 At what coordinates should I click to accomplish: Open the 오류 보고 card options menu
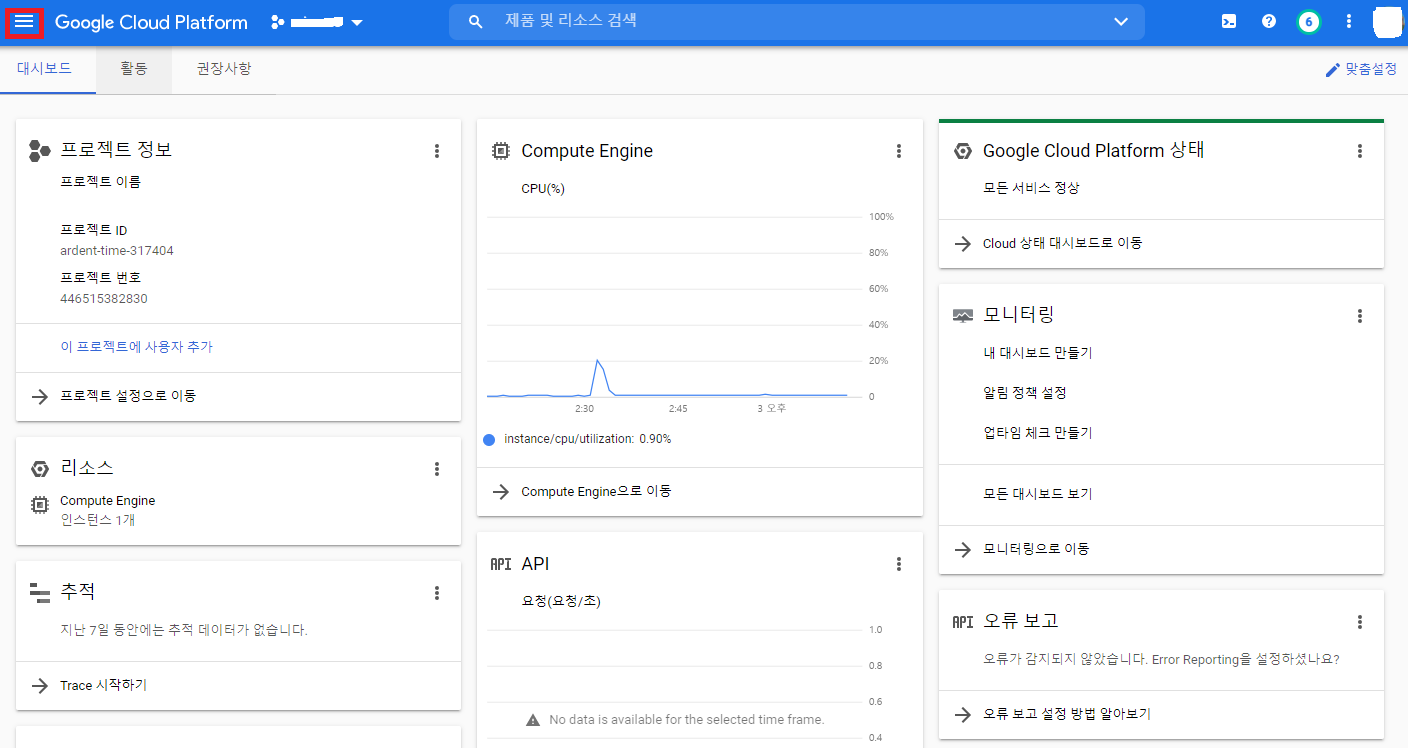tap(1359, 621)
